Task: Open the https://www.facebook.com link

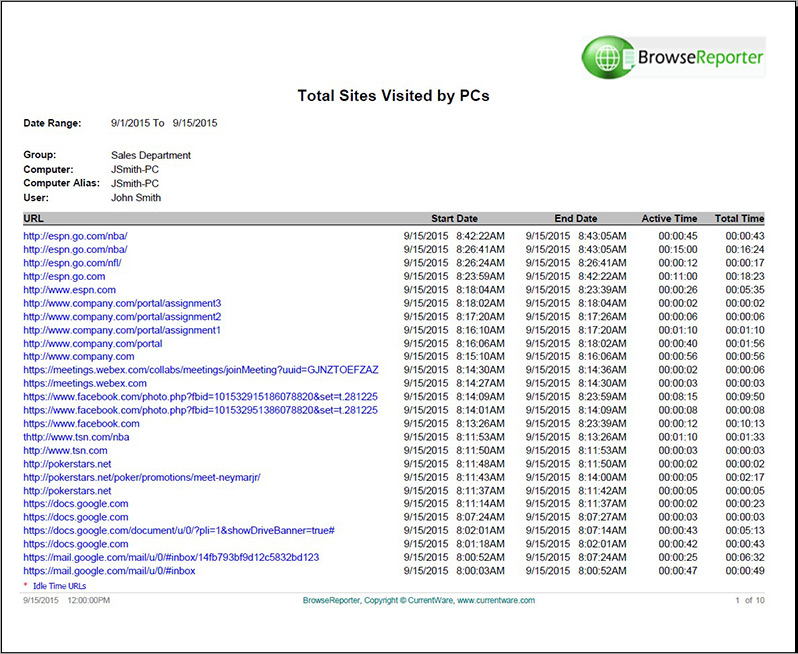Action: coord(81,423)
